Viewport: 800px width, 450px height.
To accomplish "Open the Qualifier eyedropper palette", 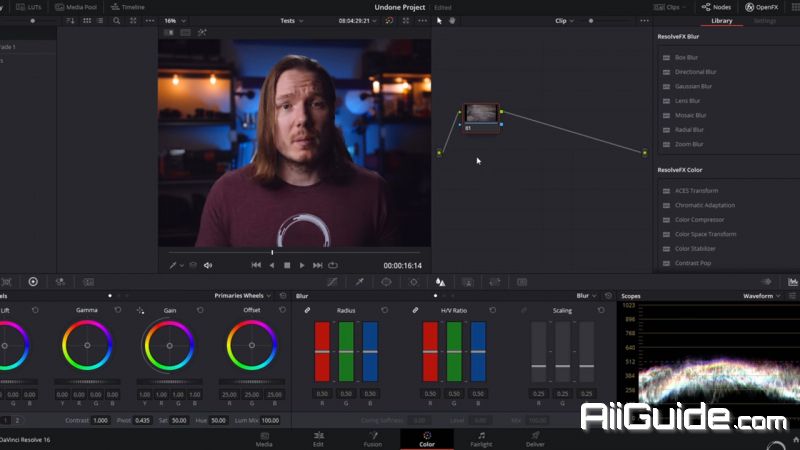I will [x=360, y=282].
